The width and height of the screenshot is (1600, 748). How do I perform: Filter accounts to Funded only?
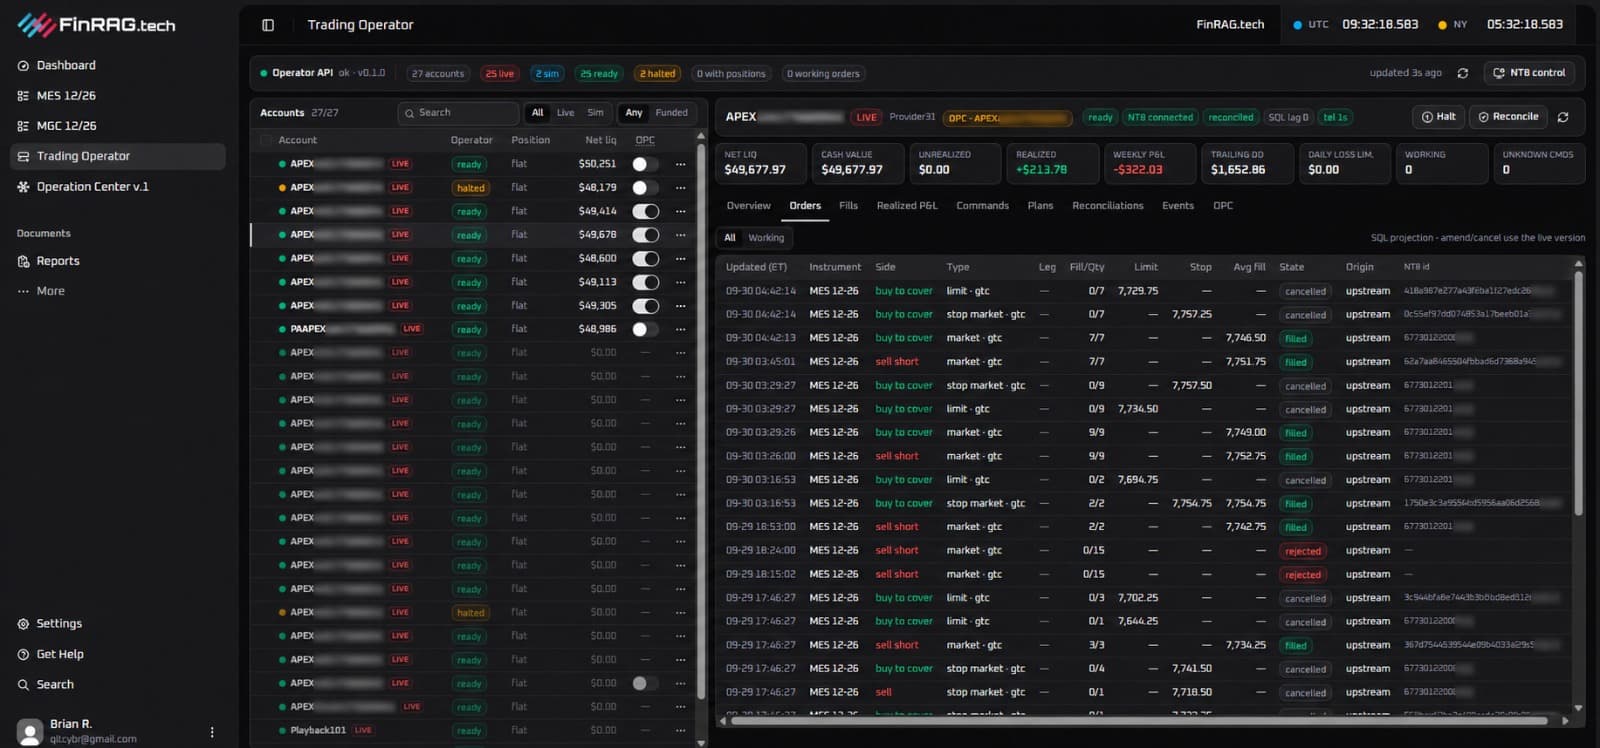[x=671, y=113]
